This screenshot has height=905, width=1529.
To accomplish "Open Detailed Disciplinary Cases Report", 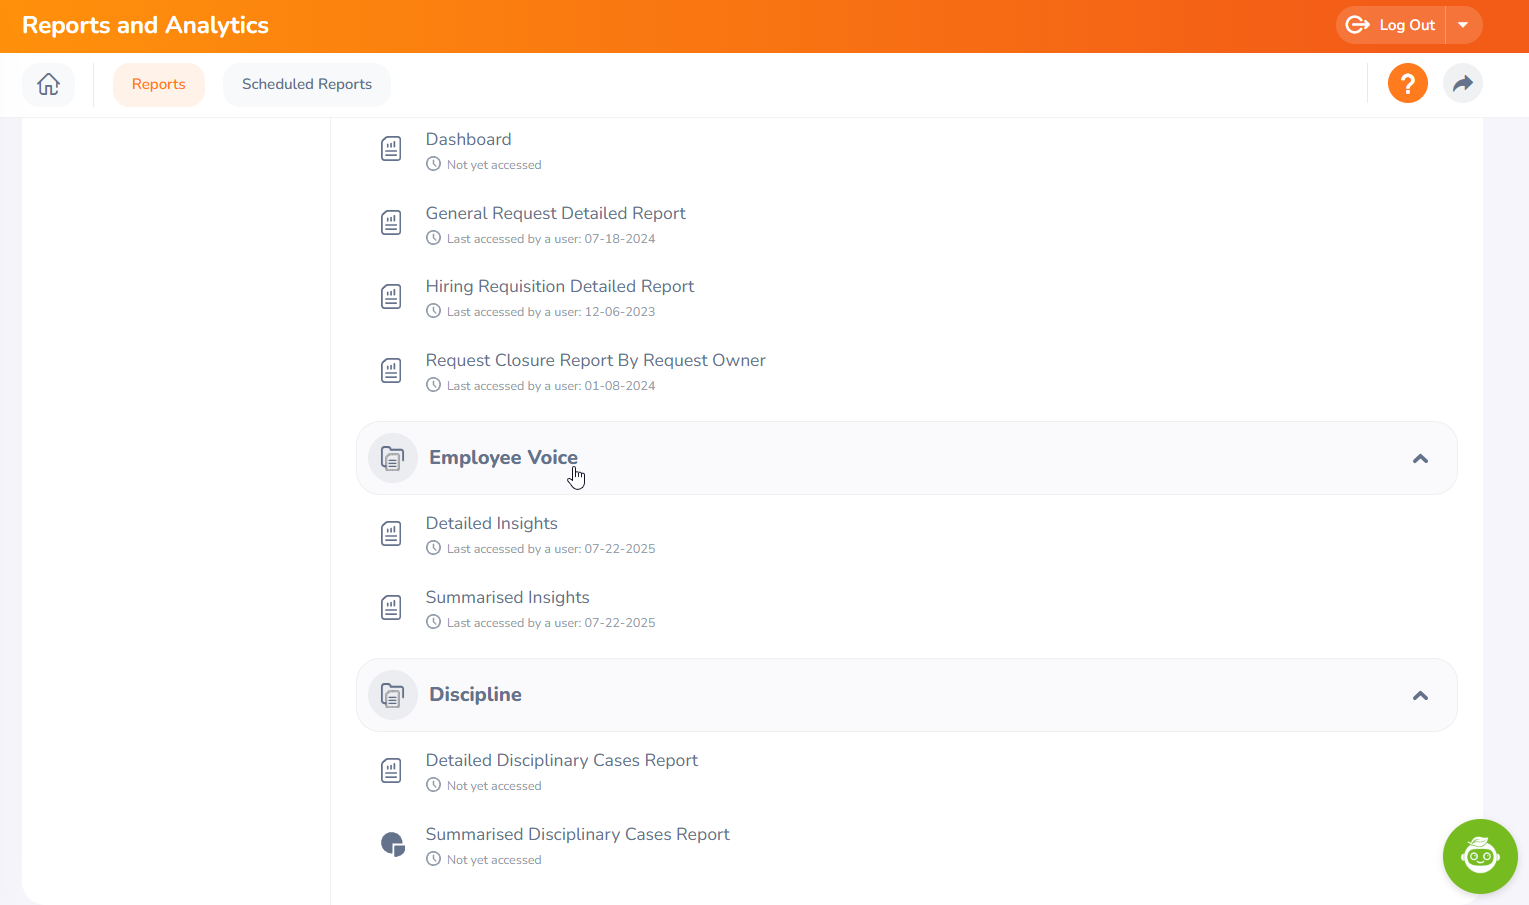I will 561,760.
